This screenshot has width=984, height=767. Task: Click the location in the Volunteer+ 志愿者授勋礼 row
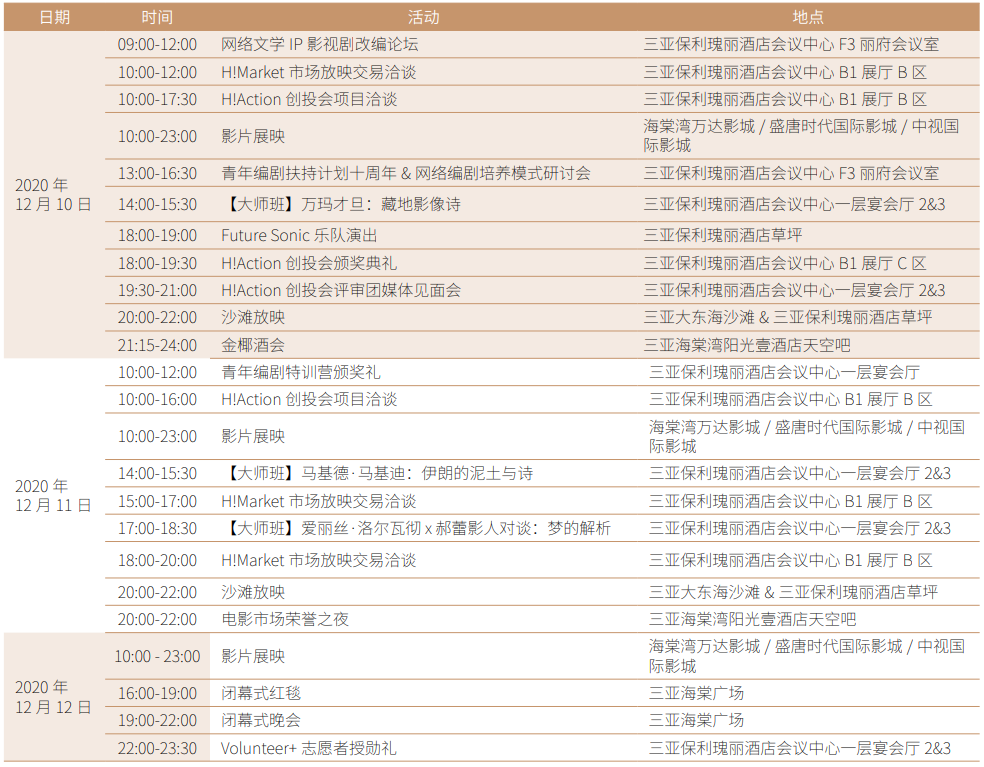[800, 748]
